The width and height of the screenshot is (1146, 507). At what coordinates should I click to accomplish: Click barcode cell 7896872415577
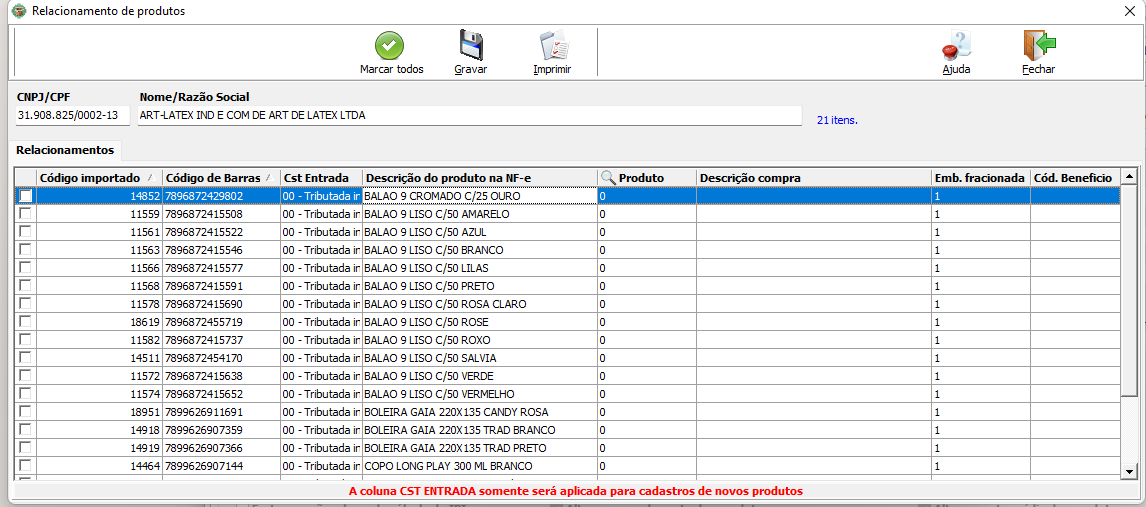221,267
